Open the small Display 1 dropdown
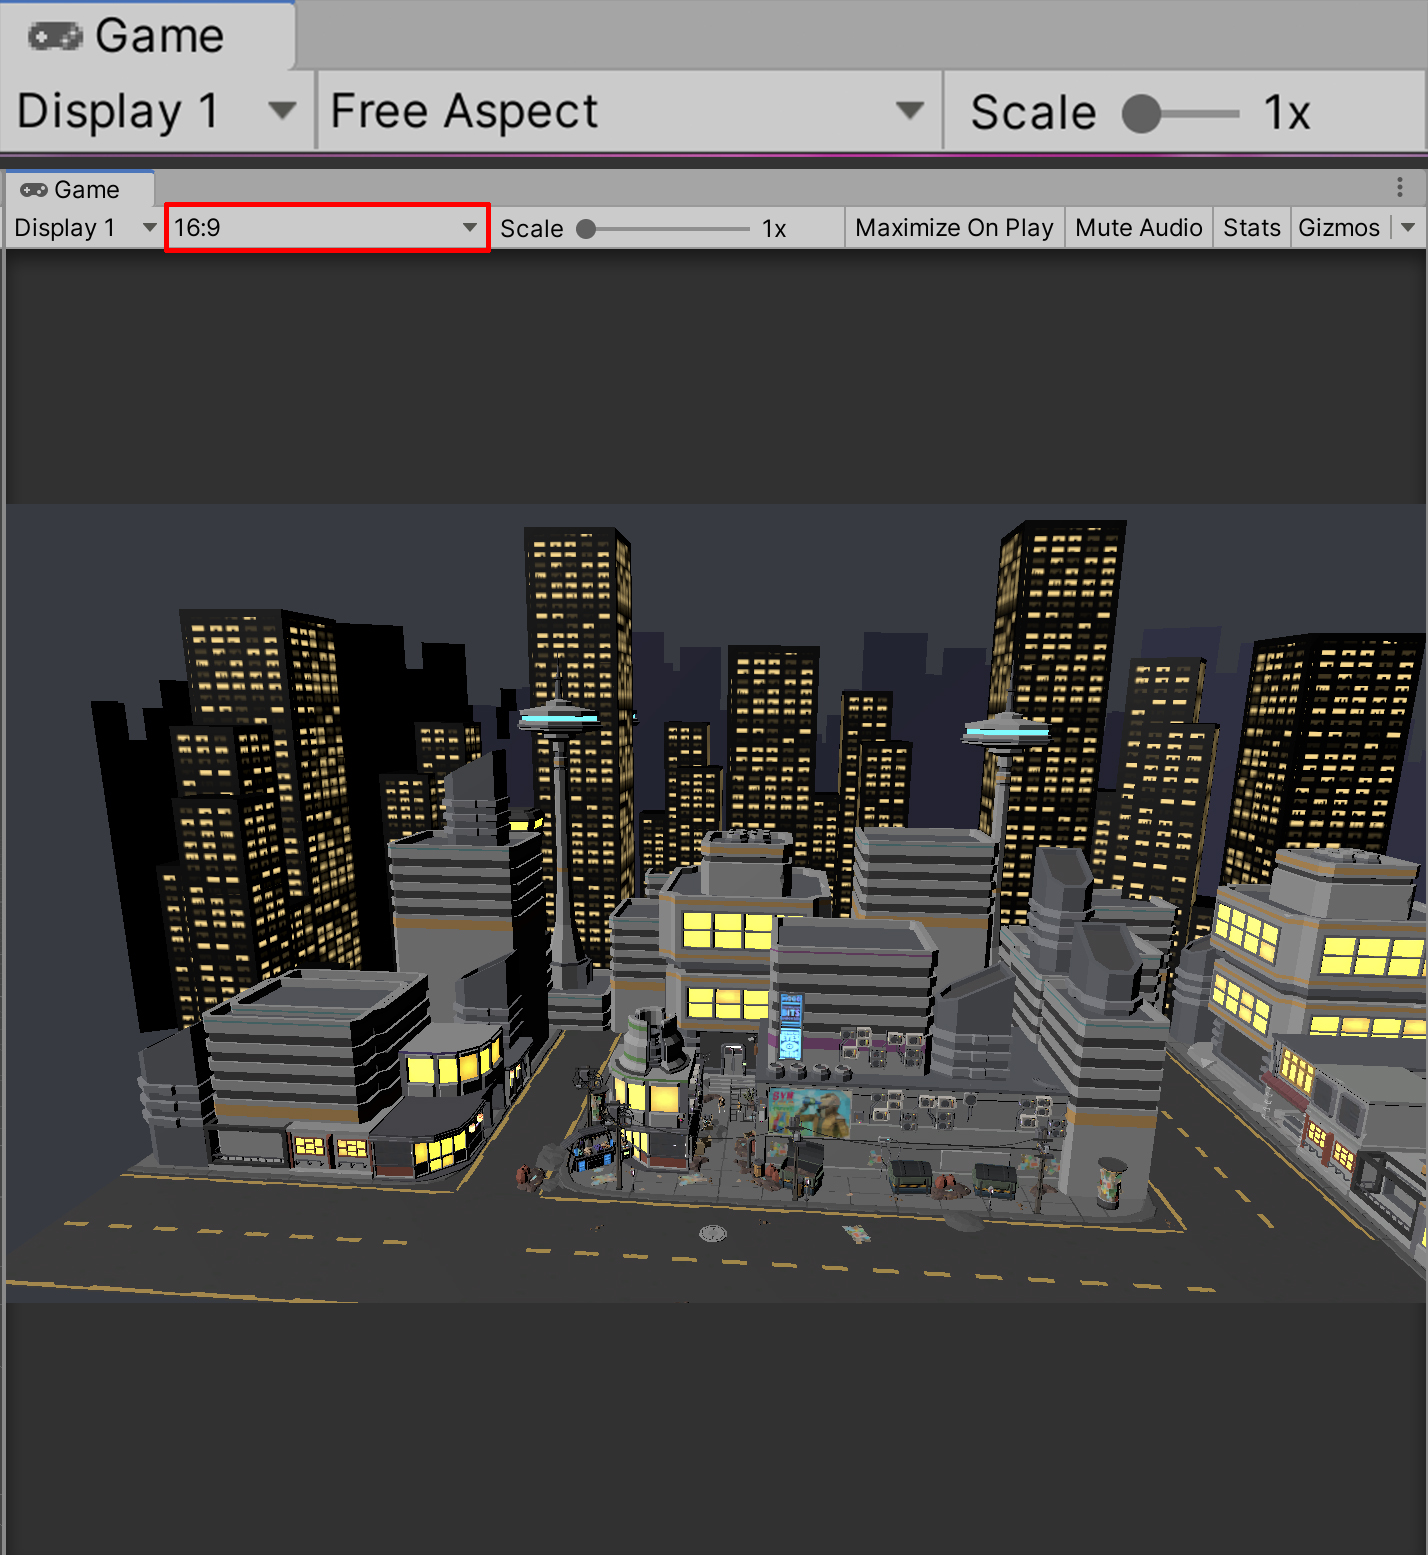This screenshot has height=1555, width=1428. pos(85,228)
